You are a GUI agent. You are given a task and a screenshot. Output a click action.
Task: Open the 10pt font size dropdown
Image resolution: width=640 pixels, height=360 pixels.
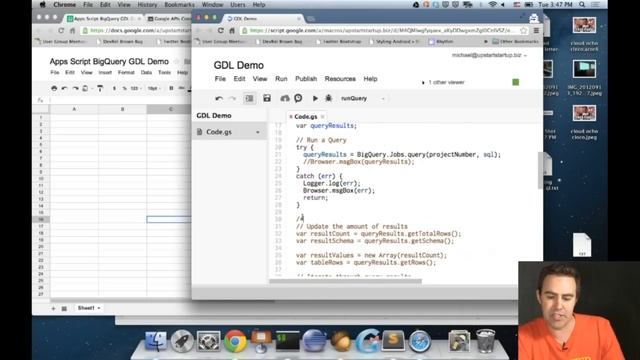[x=154, y=88]
